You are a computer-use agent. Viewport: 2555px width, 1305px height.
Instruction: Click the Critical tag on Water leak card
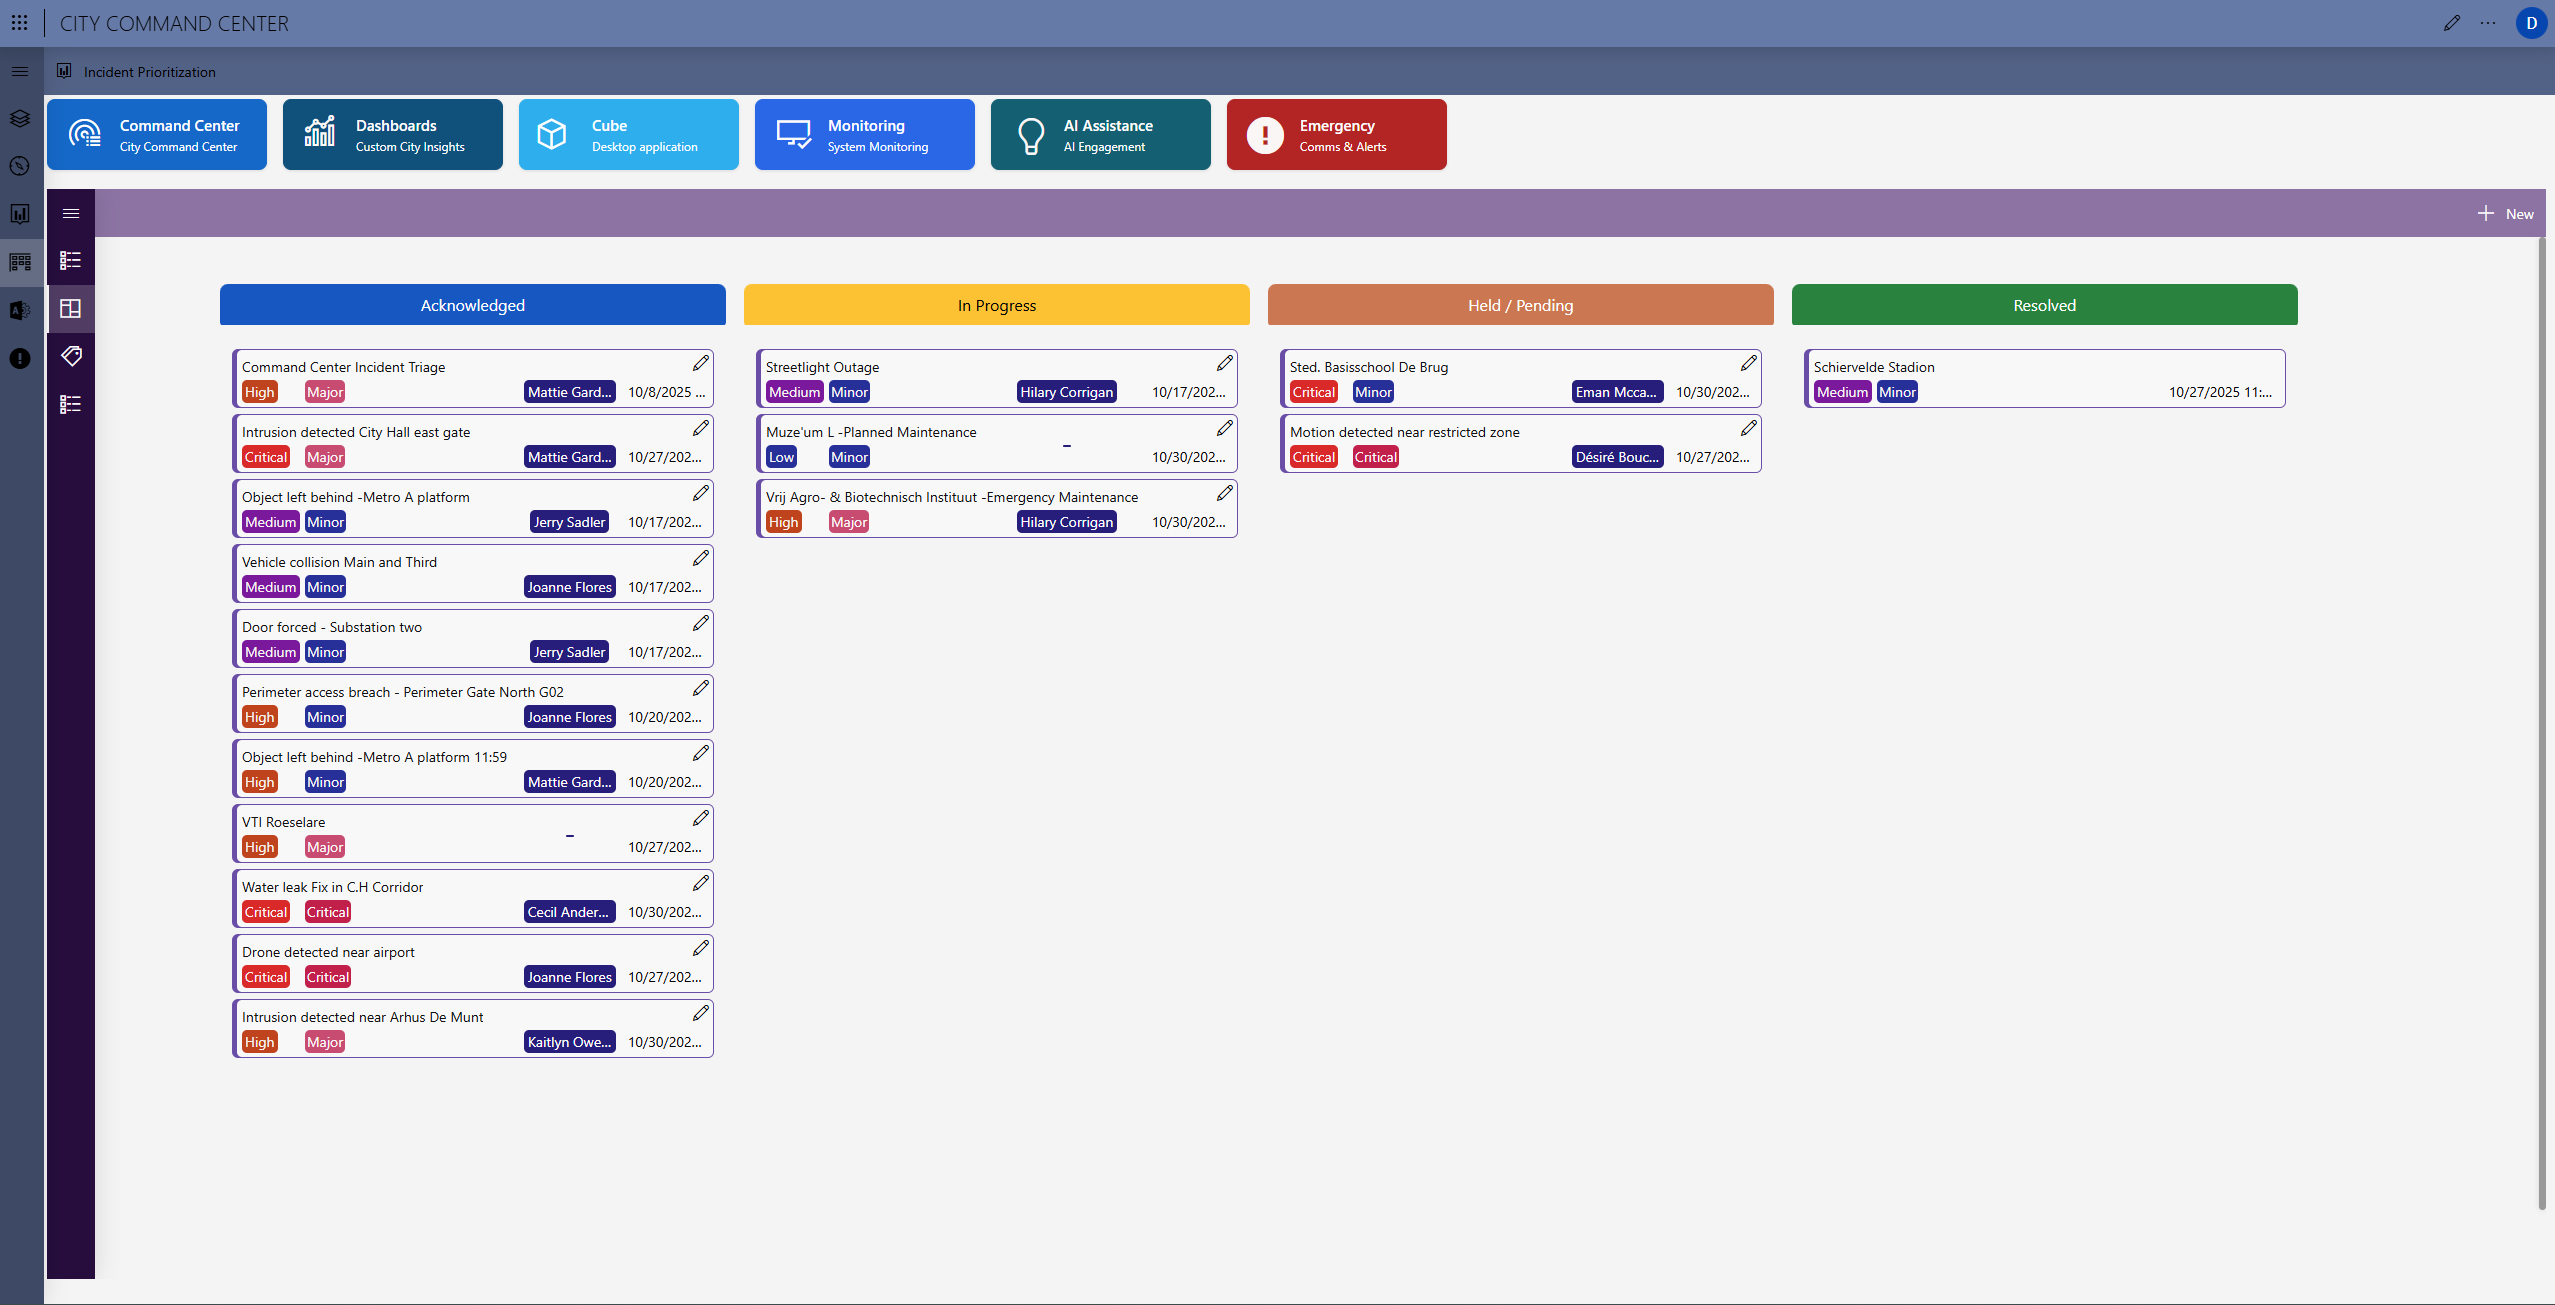point(266,912)
